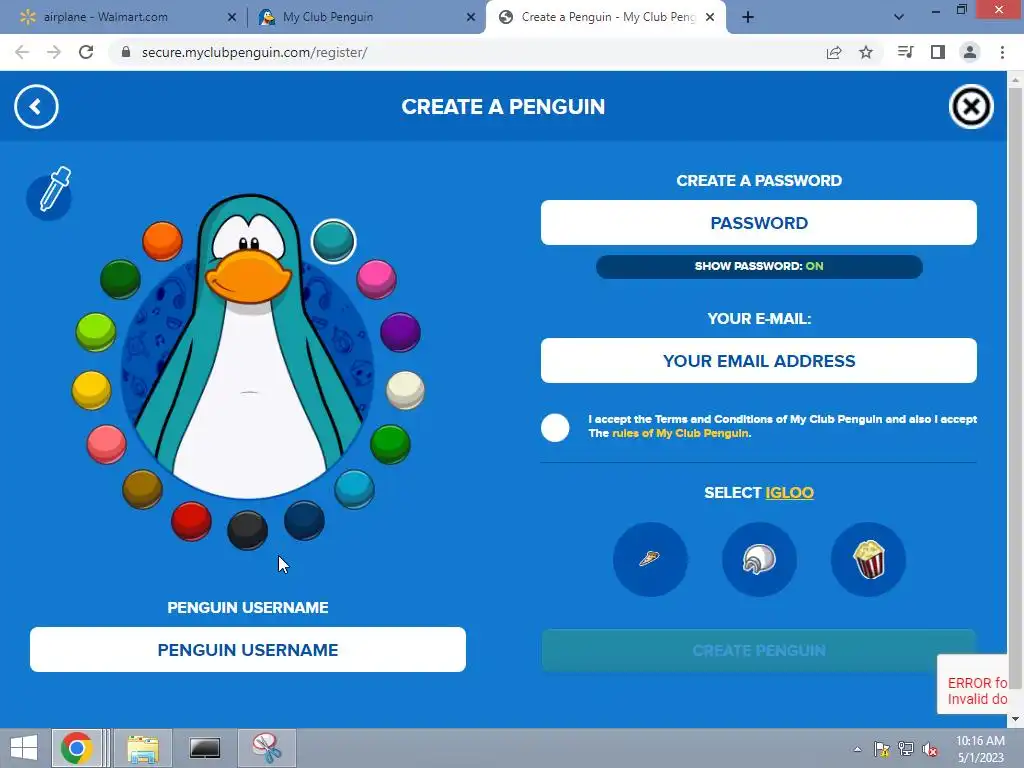Close the My Club Penguin tab

[471, 18]
